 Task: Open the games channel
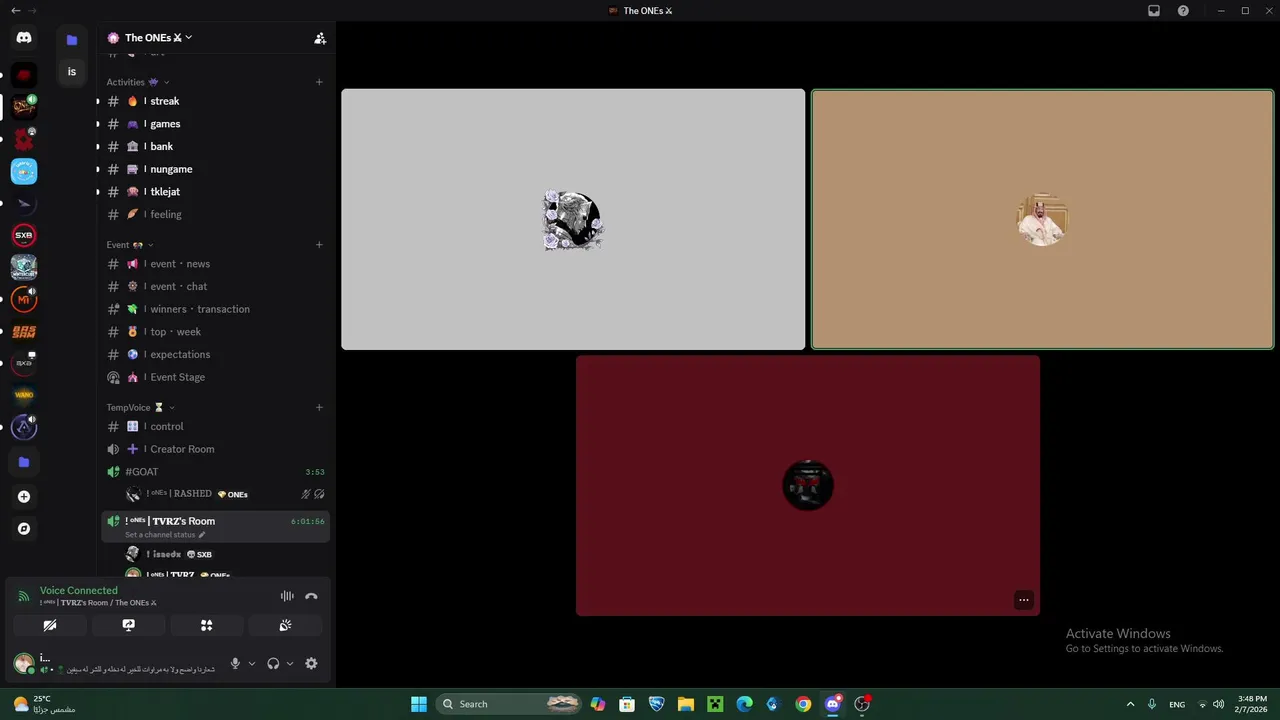215,124
